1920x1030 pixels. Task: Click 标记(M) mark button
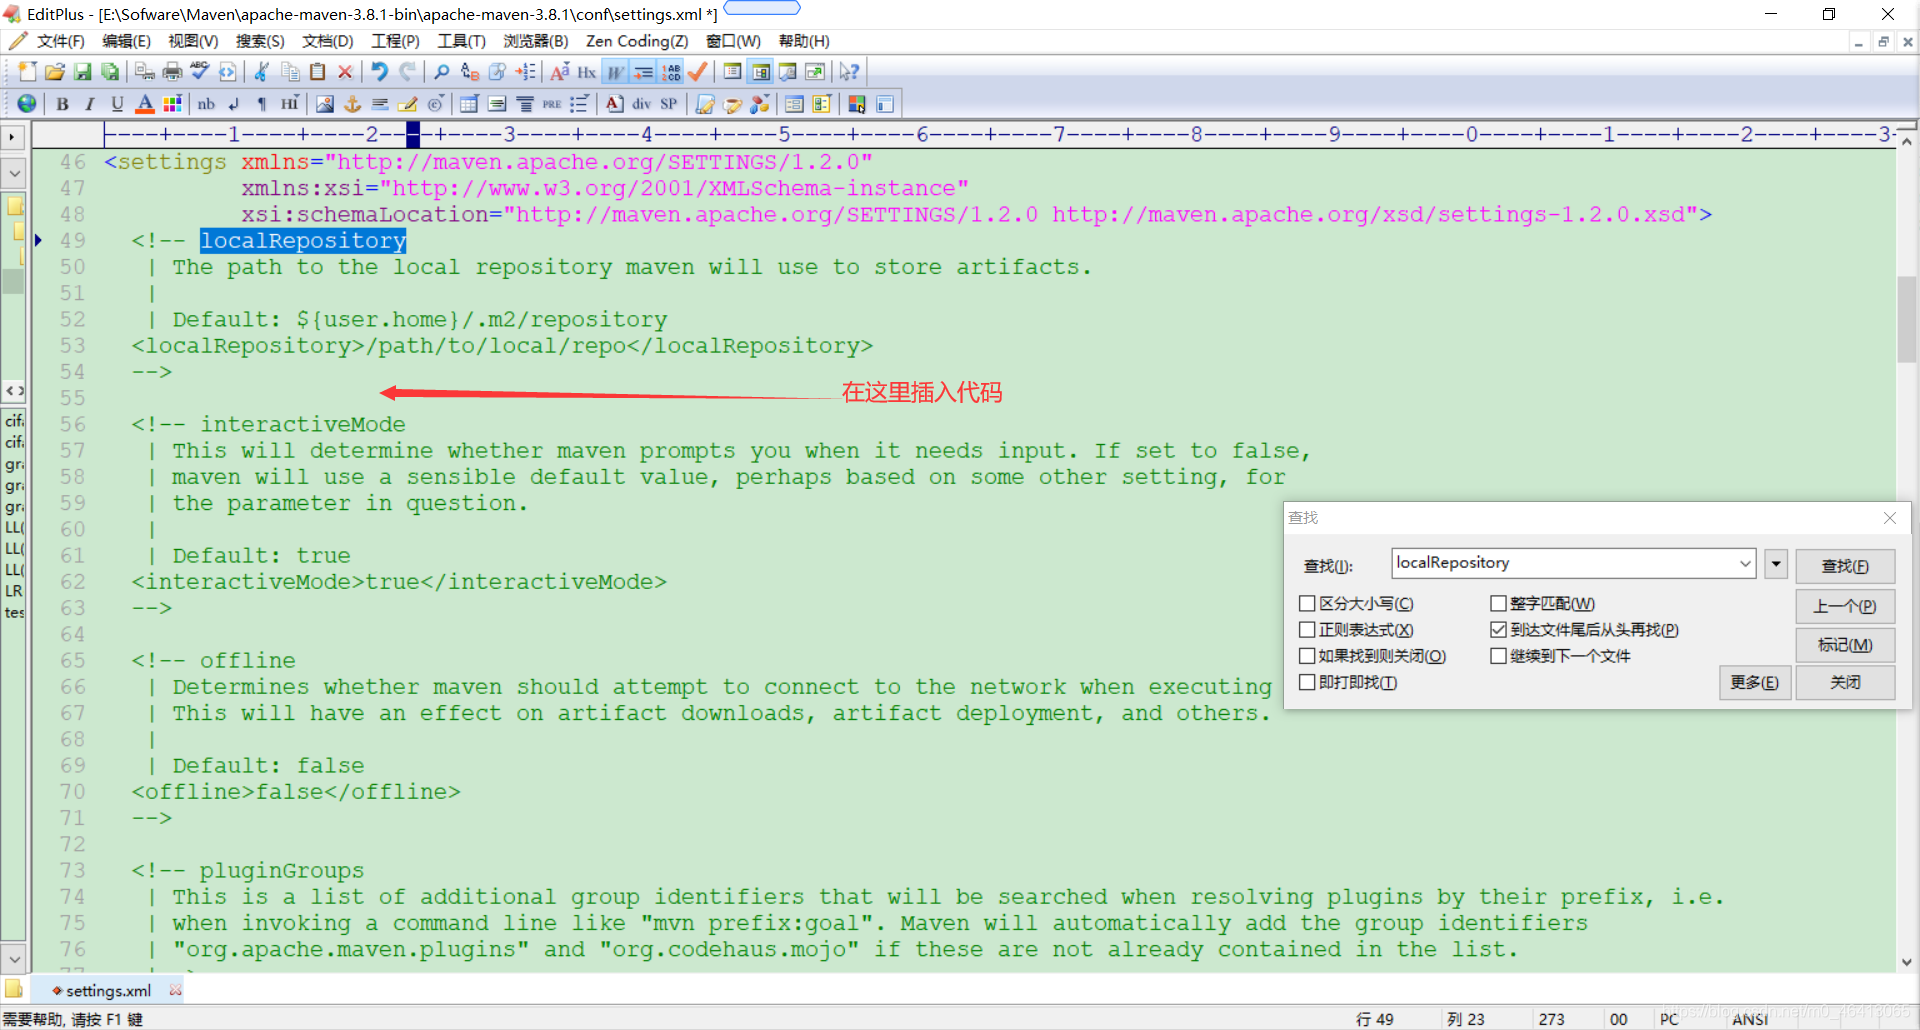[1845, 645]
